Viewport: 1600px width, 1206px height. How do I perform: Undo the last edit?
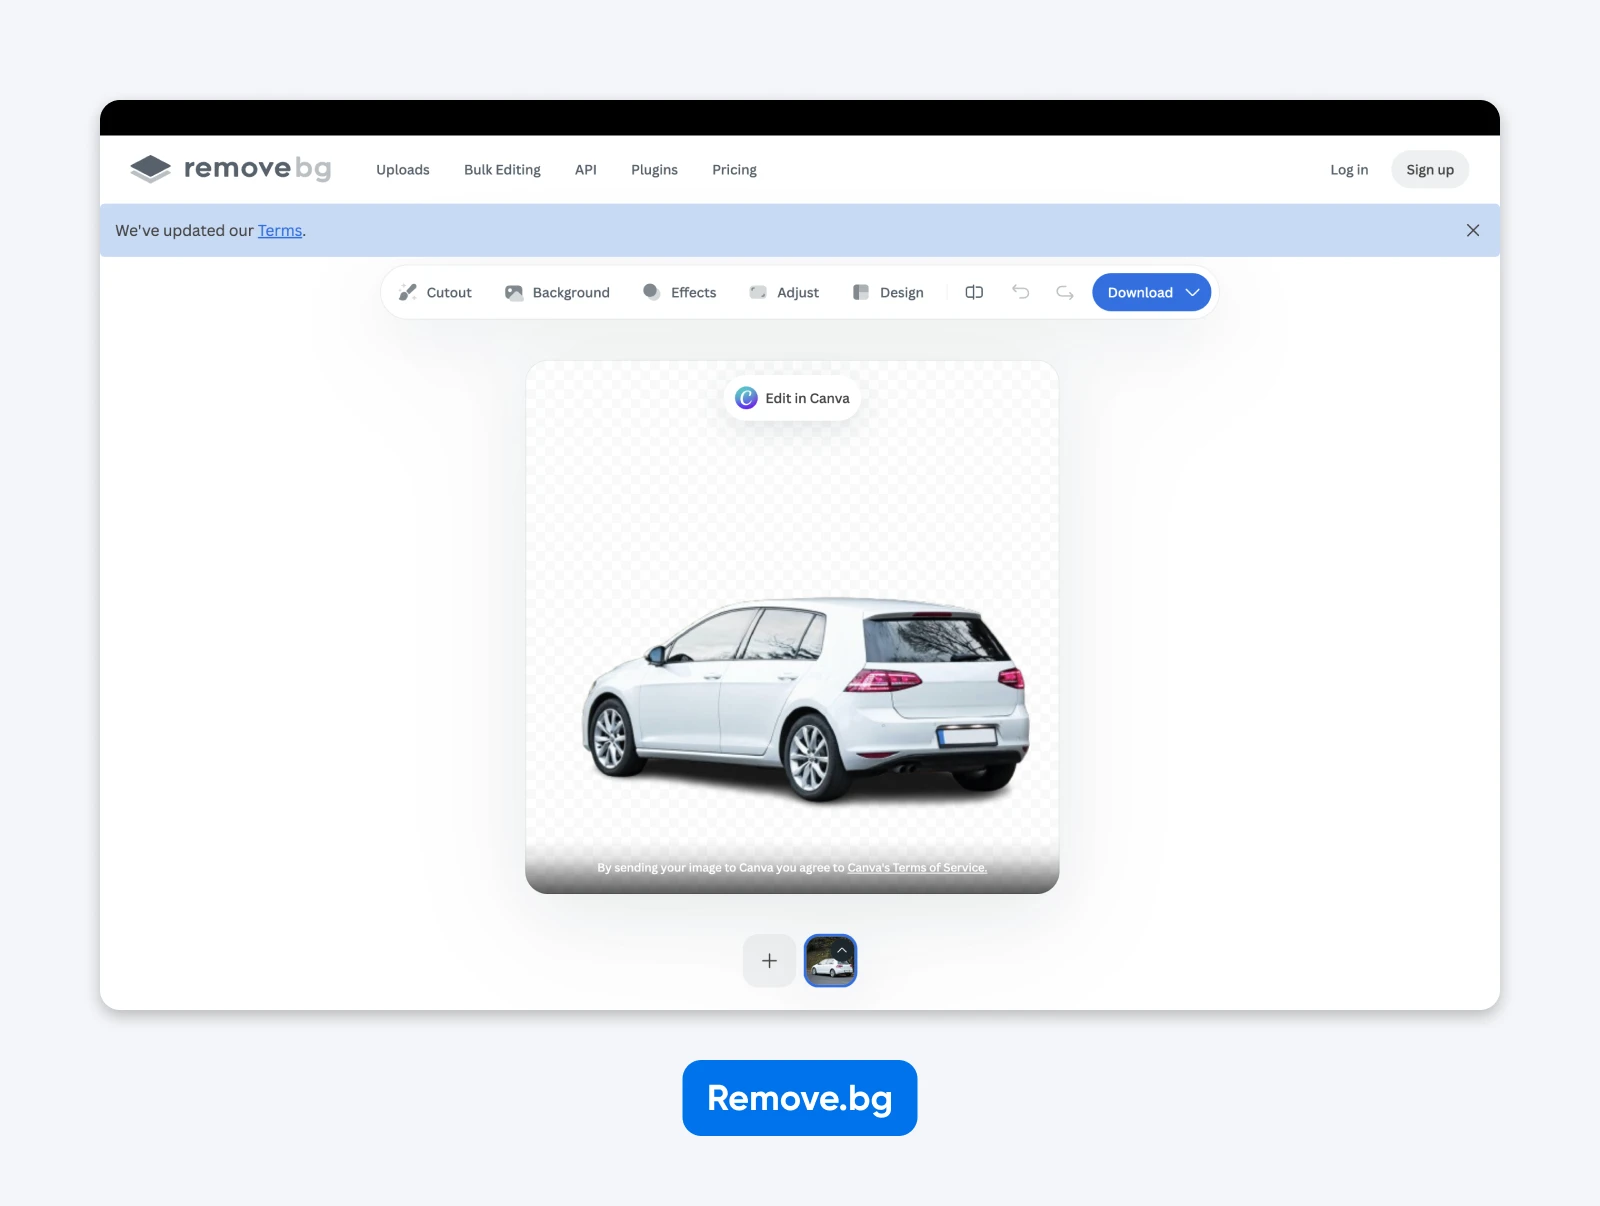tap(1020, 292)
